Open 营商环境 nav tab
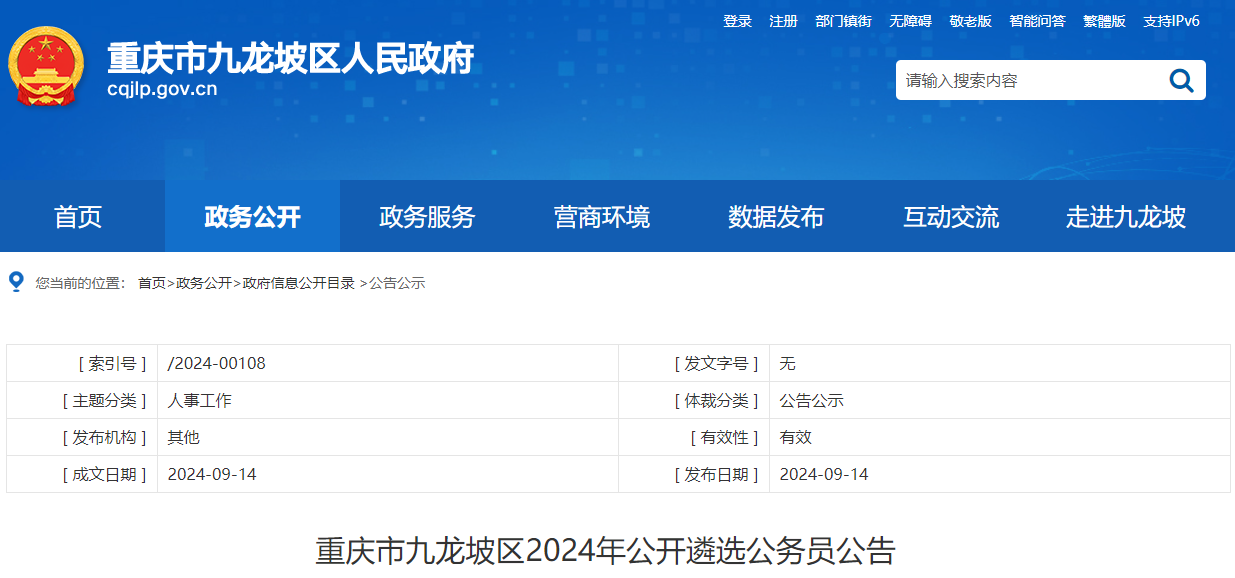This screenshot has height=578, width=1235. coord(602,216)
